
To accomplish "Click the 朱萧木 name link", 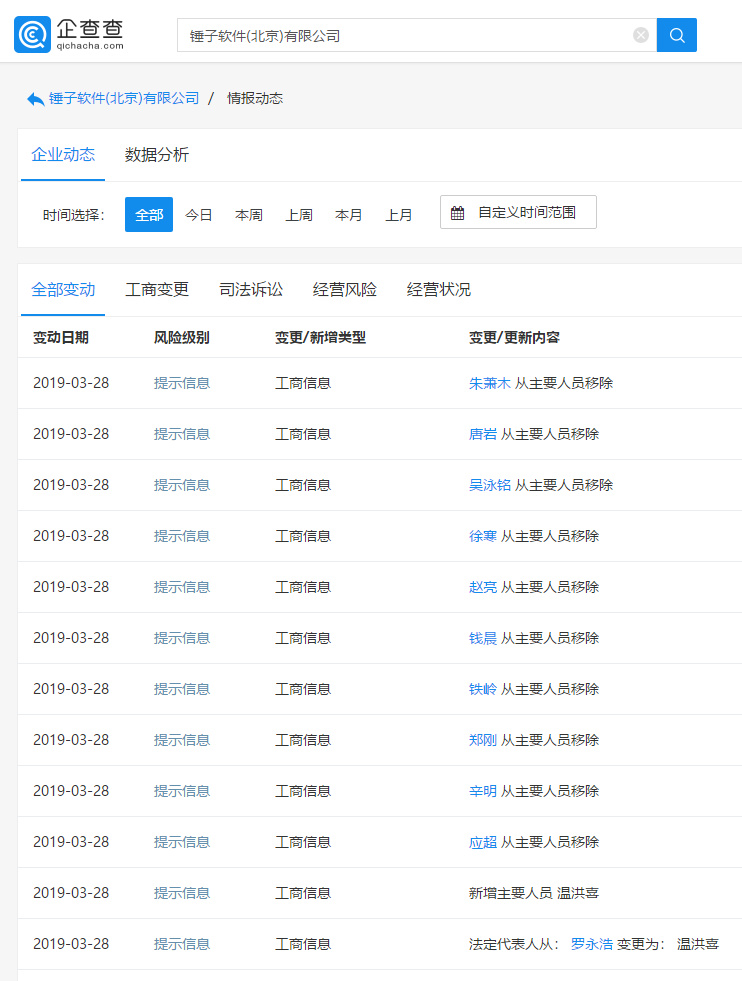I will pyautogui.click(x=490, y=383).
